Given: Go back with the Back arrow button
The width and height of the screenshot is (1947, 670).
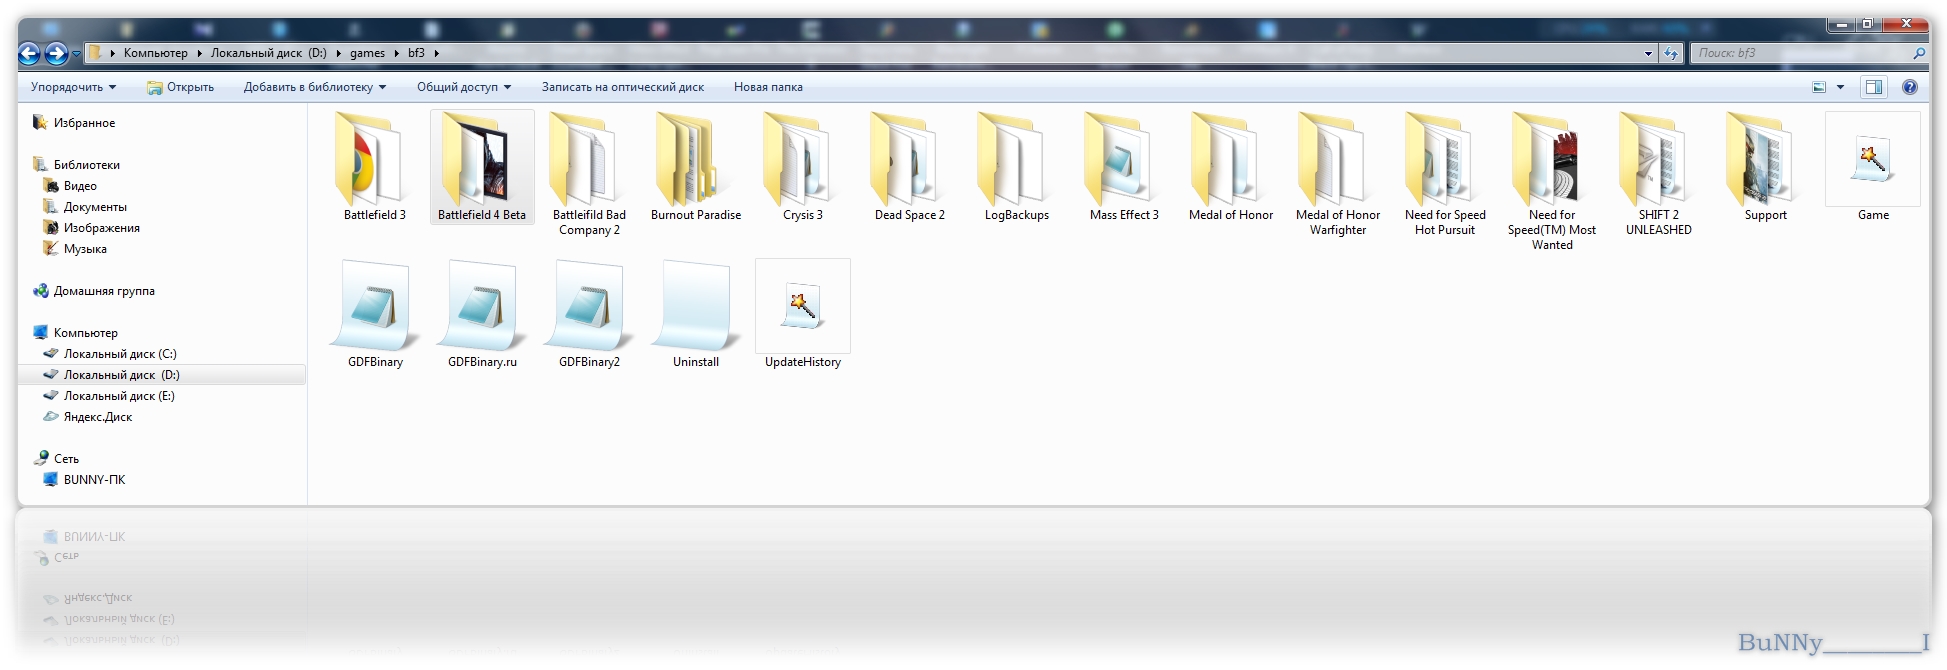Looking at the screenshot, I should (x=30, y=53).
